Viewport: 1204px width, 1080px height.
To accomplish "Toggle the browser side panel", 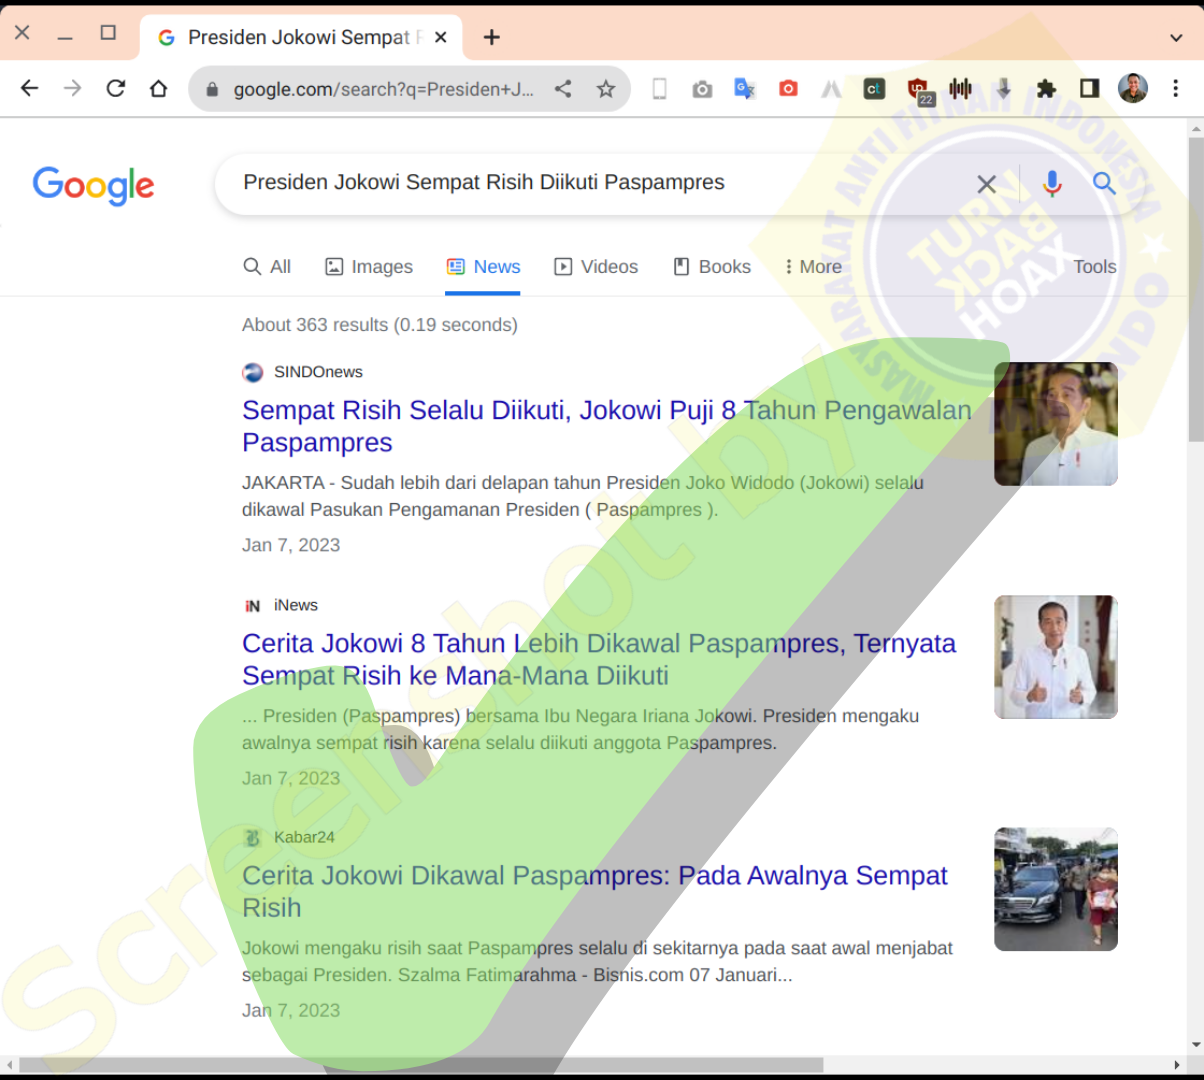I will point(1089,89).
